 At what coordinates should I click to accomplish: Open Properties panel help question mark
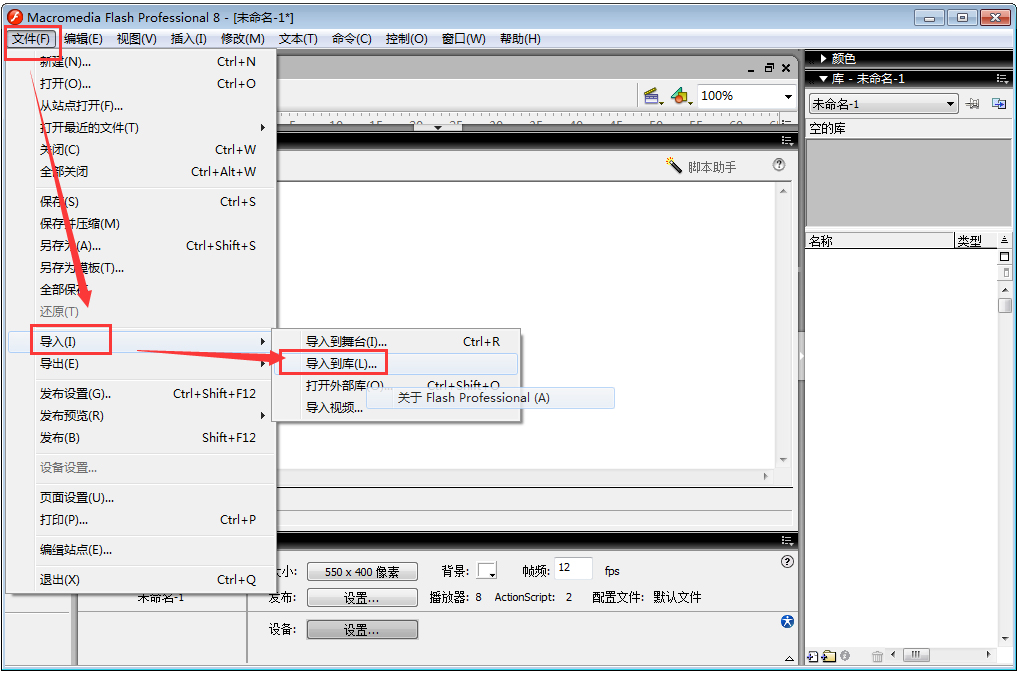coord(787,562)
